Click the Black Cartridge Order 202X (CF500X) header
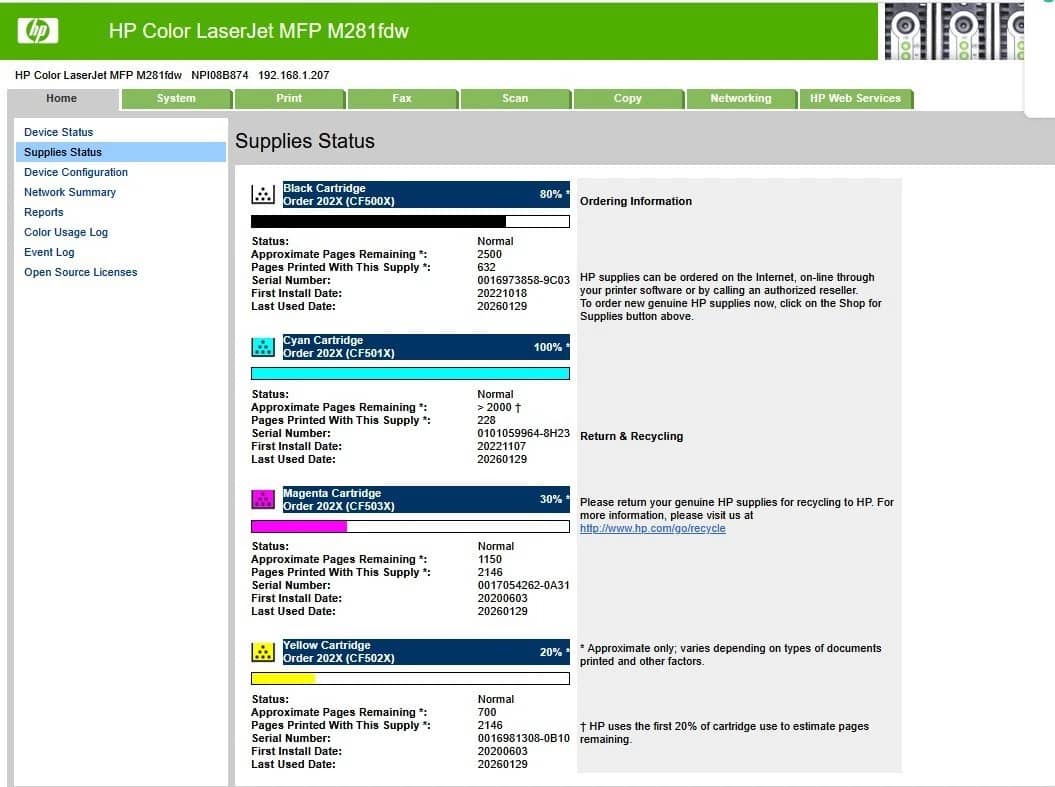1055x787 pixels. (426, 194)
